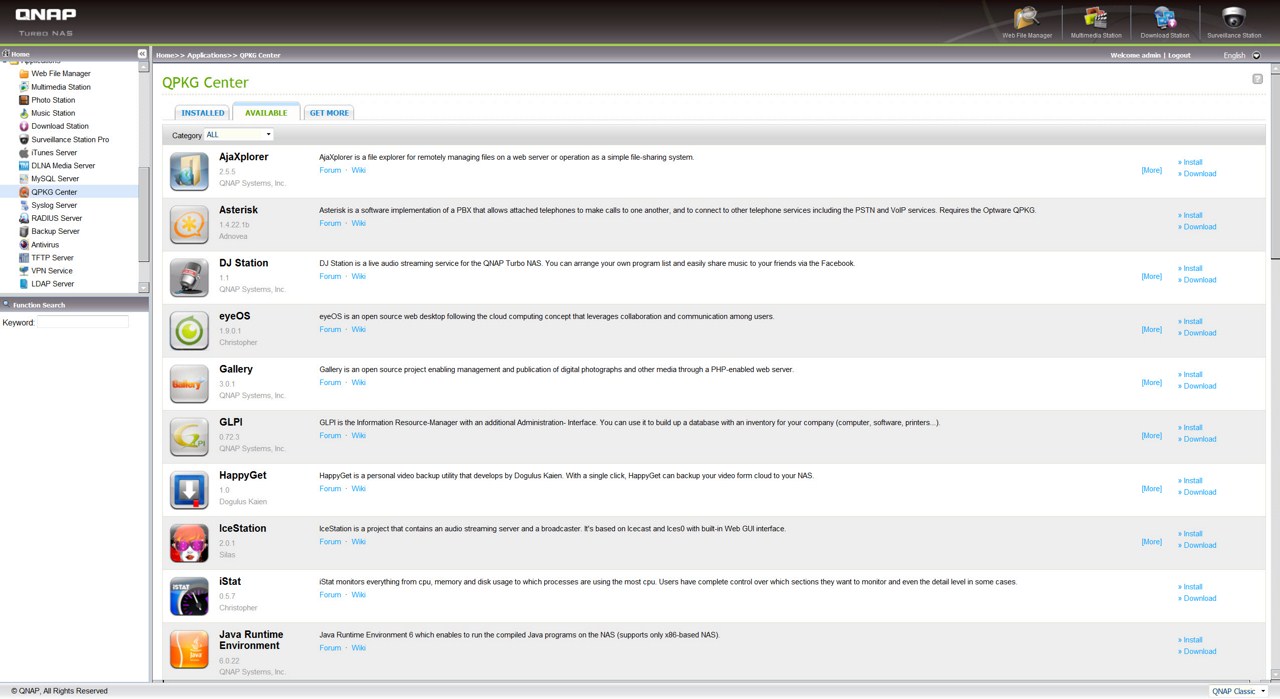Click the Java Runtime Environment icon
Viewport: 1280px width, 699px height.
pyautogui.click(x=189, y=648)
